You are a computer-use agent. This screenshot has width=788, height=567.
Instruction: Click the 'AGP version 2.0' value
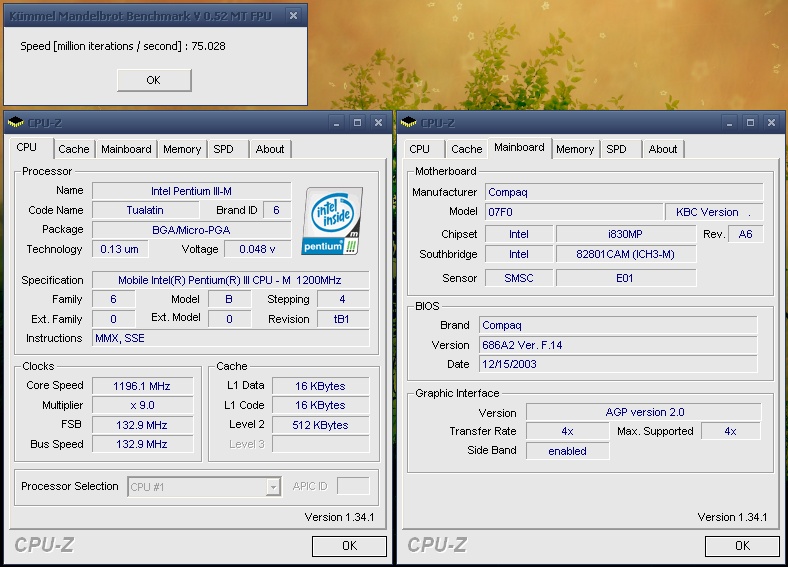pyautogui.click(x=644, y=412)
